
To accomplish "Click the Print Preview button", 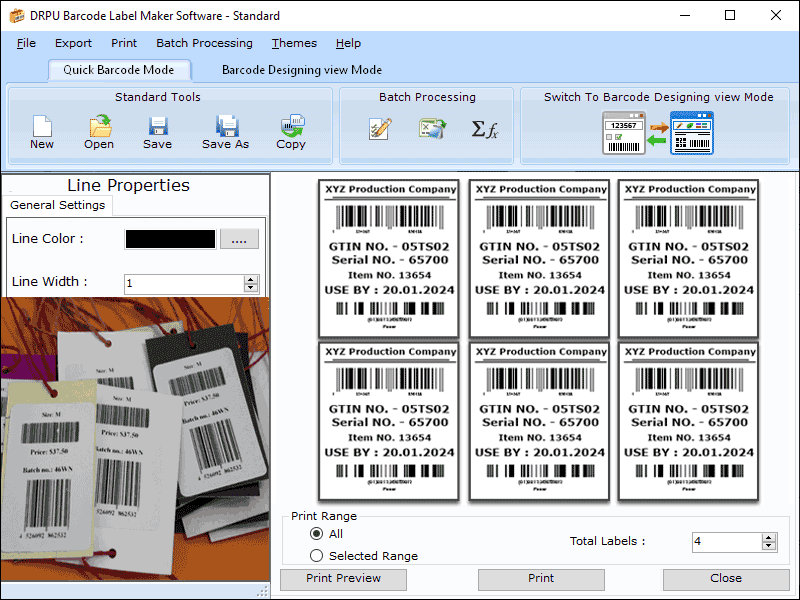I will pos(343,579).
